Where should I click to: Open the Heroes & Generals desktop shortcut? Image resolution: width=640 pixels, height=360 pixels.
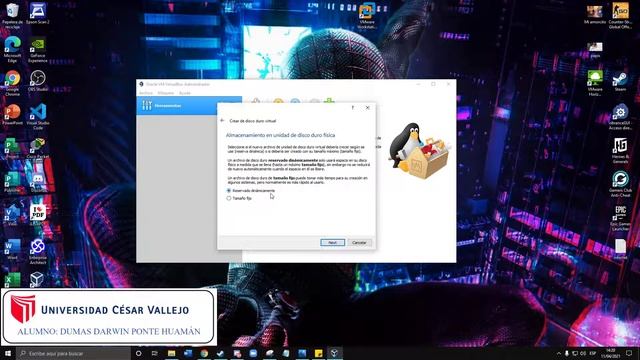coord(620,151)
